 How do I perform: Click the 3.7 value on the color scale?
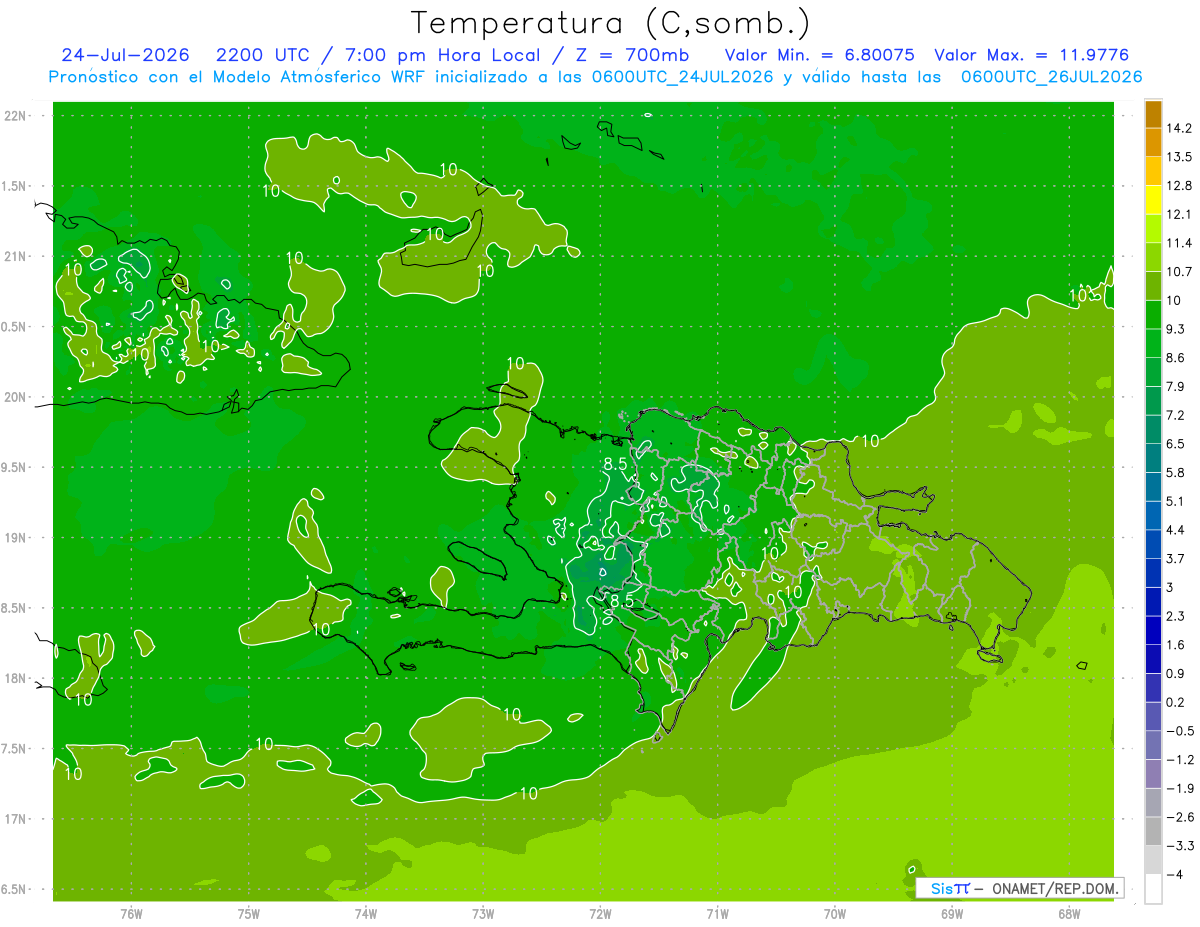point(1176,558)
